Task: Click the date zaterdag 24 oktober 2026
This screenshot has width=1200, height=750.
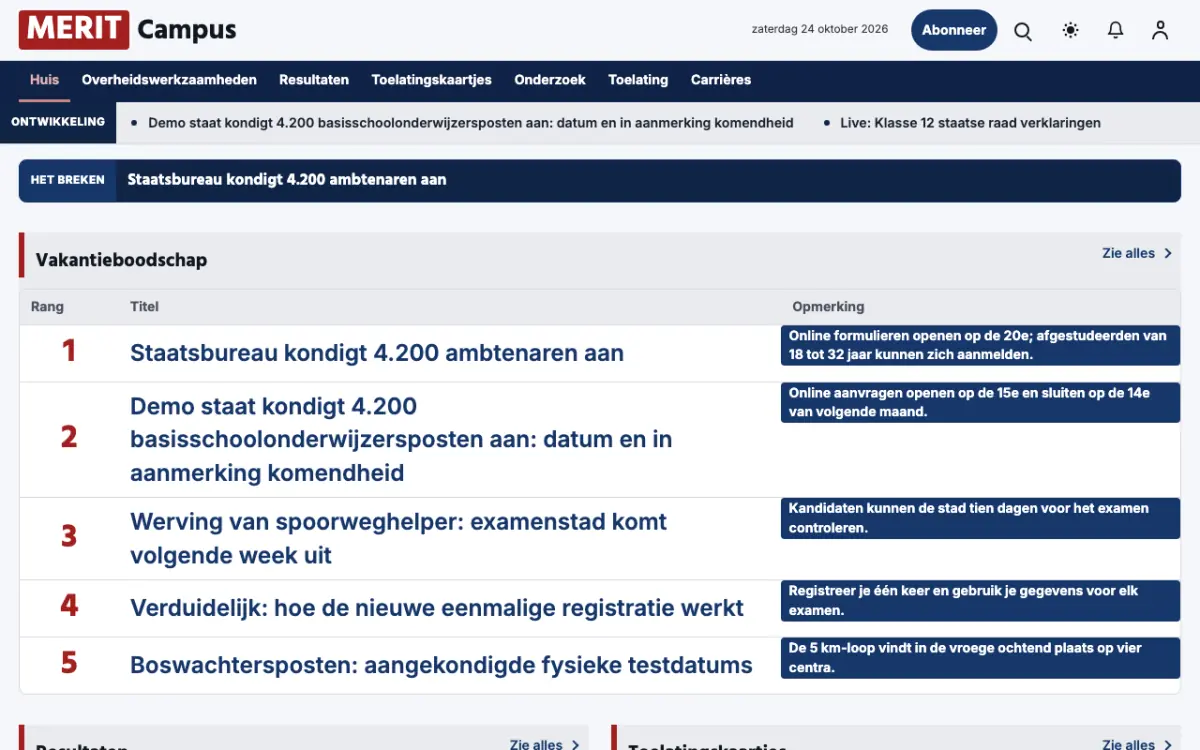Action: click(x=820, y=29)
